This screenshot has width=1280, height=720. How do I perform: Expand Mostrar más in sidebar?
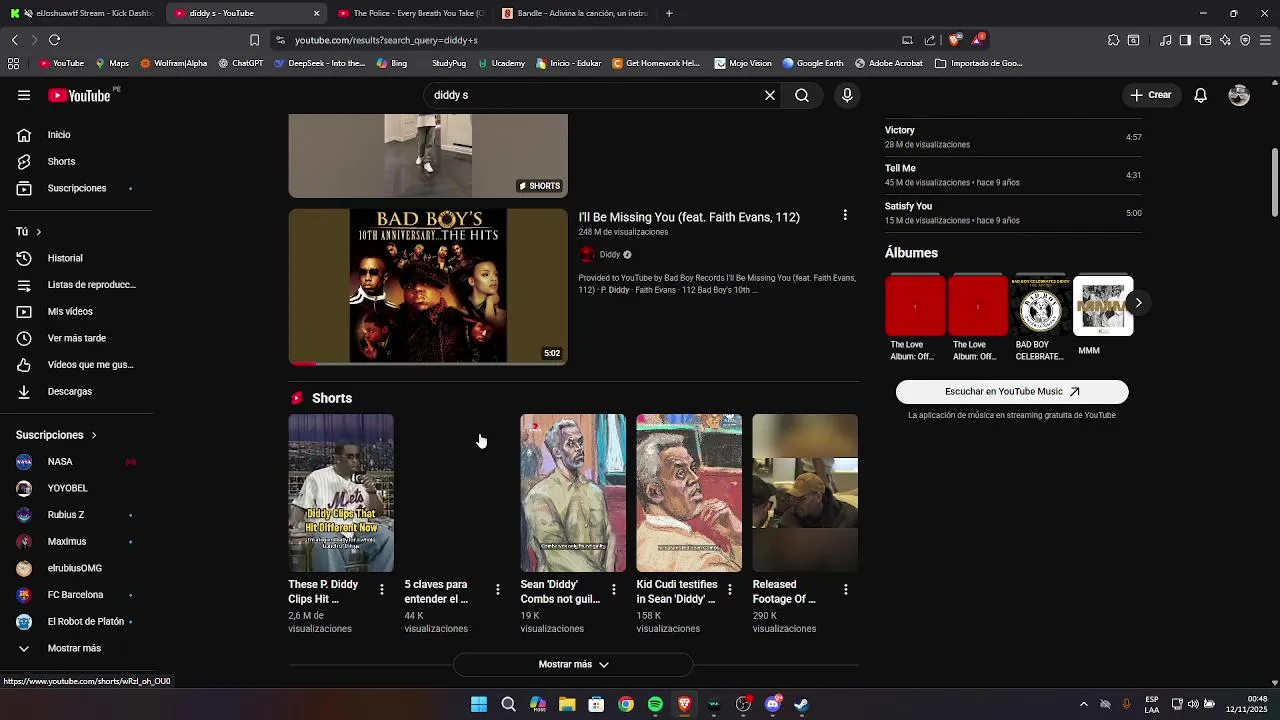76,648
